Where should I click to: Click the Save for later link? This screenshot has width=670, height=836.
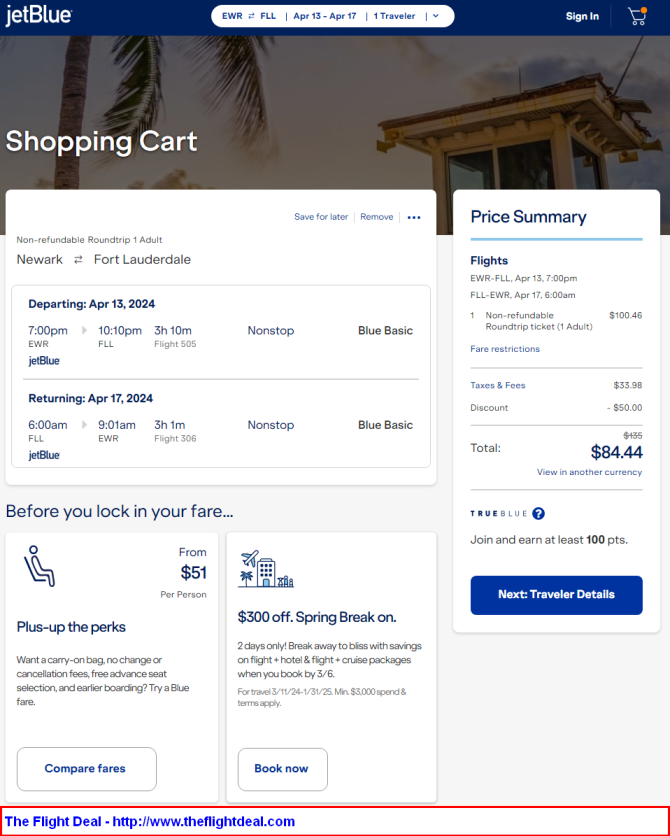pyautogui.click(x=321, y=217)
